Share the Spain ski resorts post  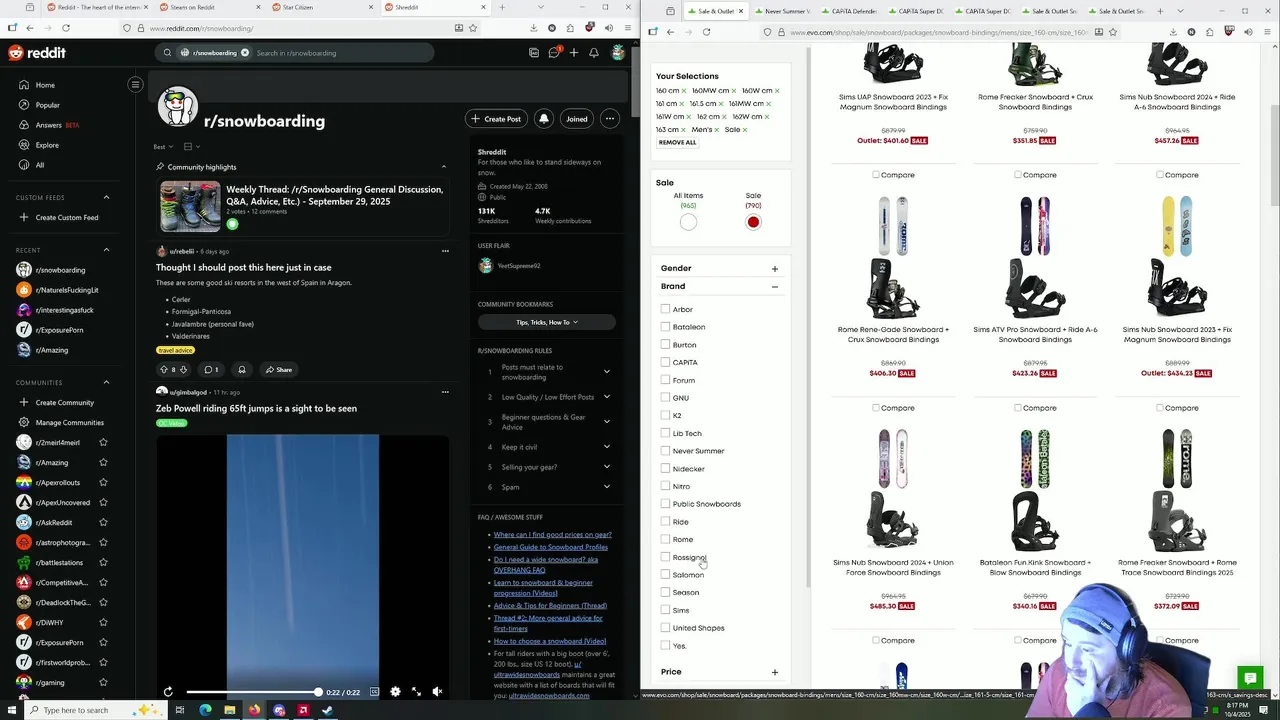[x=278, y=370]
